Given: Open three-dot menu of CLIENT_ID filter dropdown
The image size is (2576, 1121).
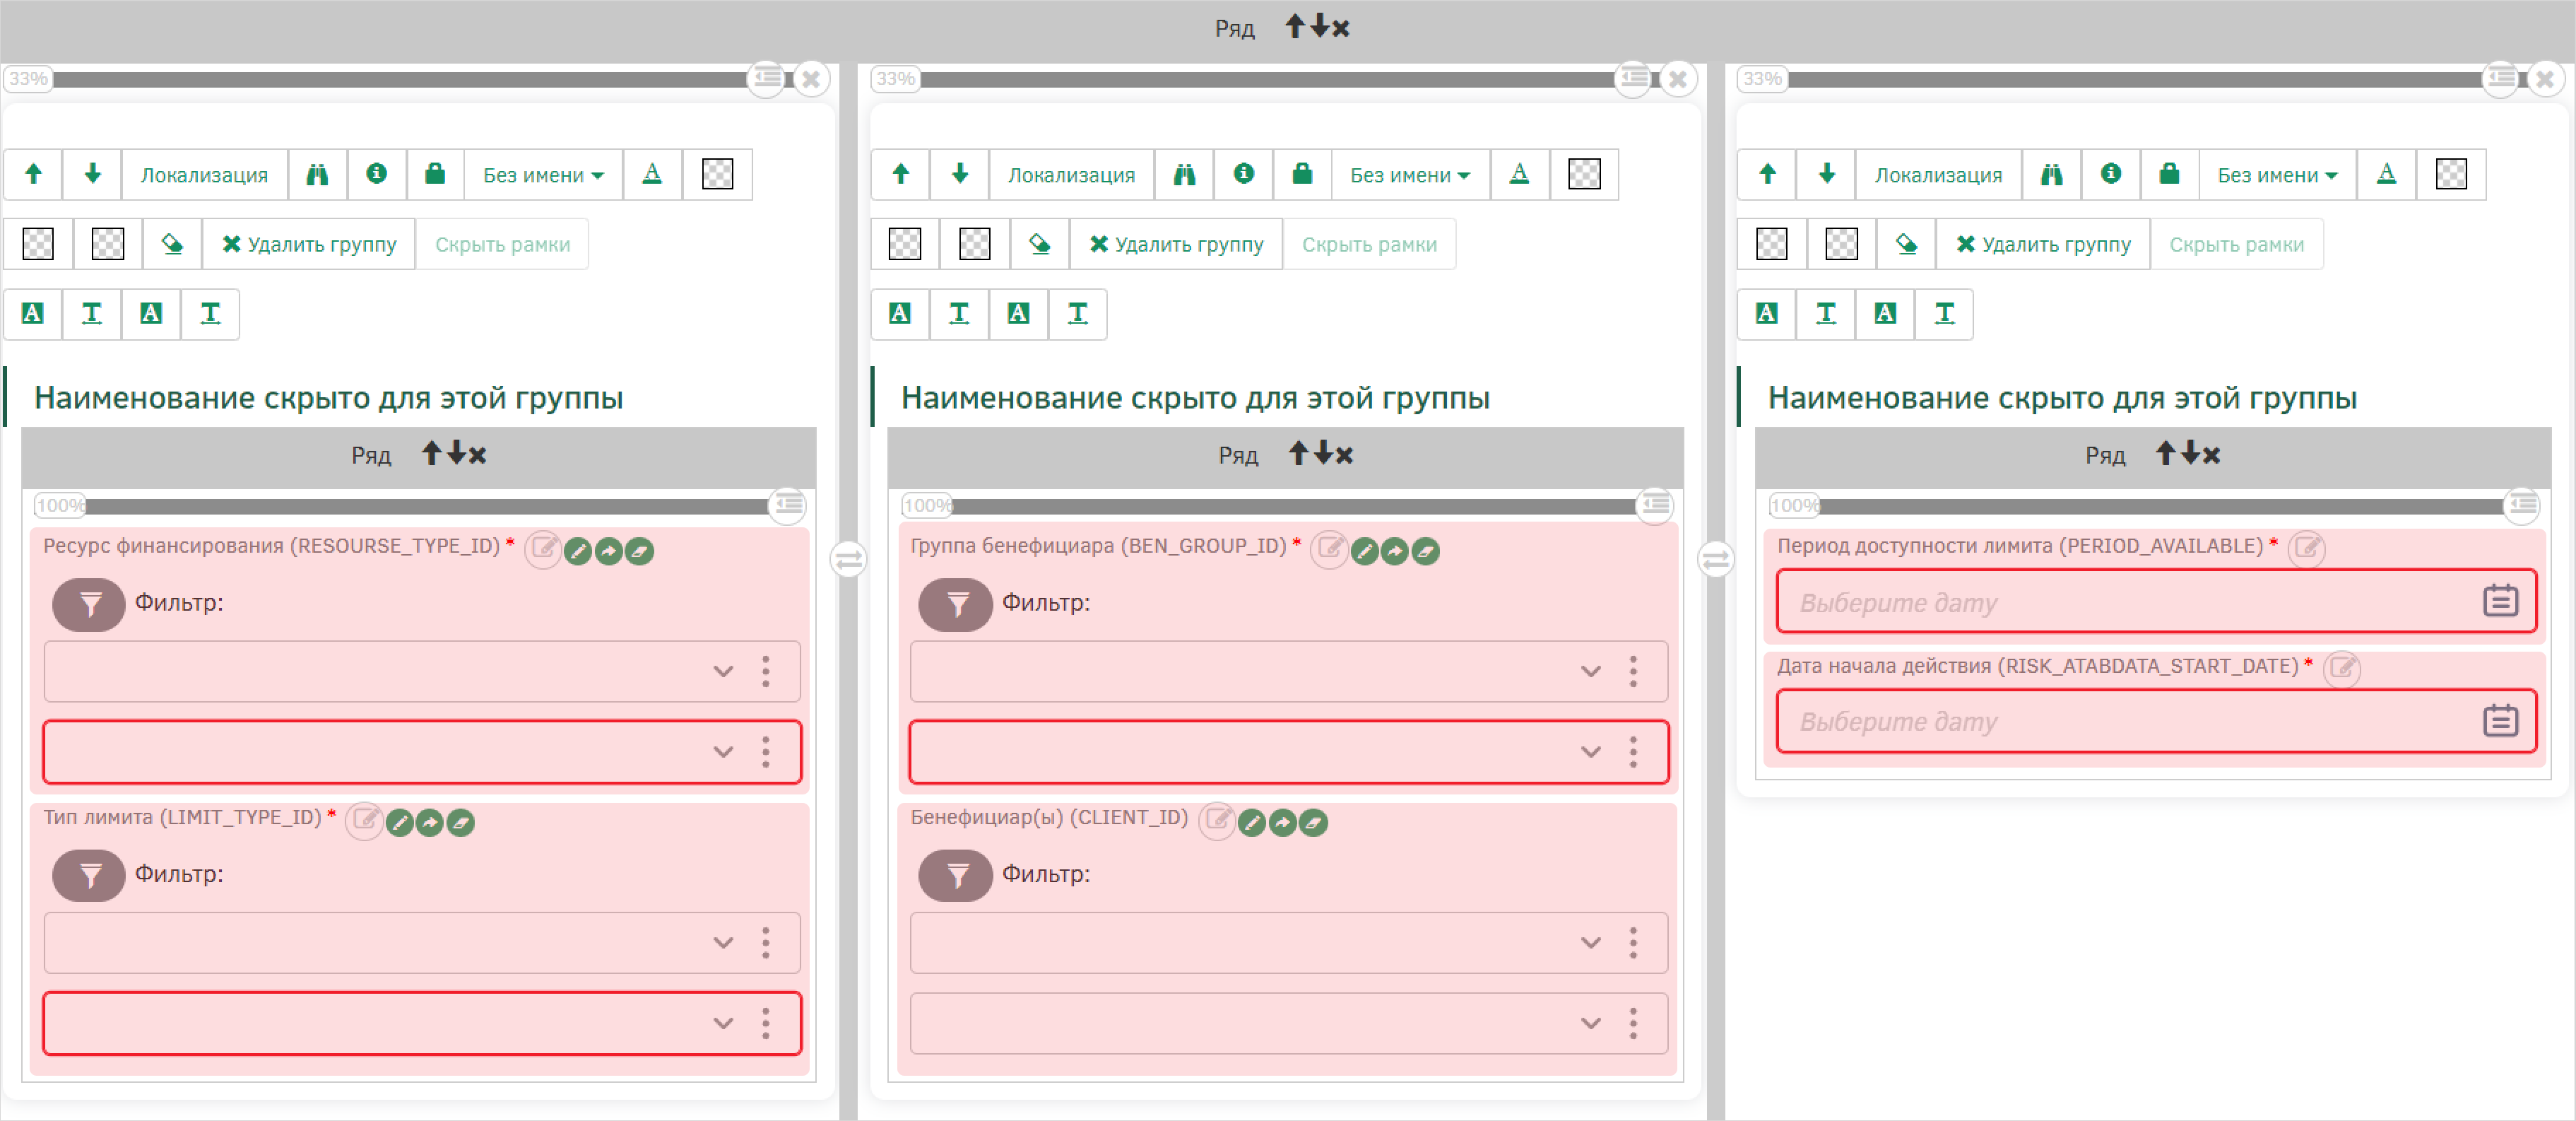Looking at the screenshot, I should pyautogui.click(x=1633, y=943).
